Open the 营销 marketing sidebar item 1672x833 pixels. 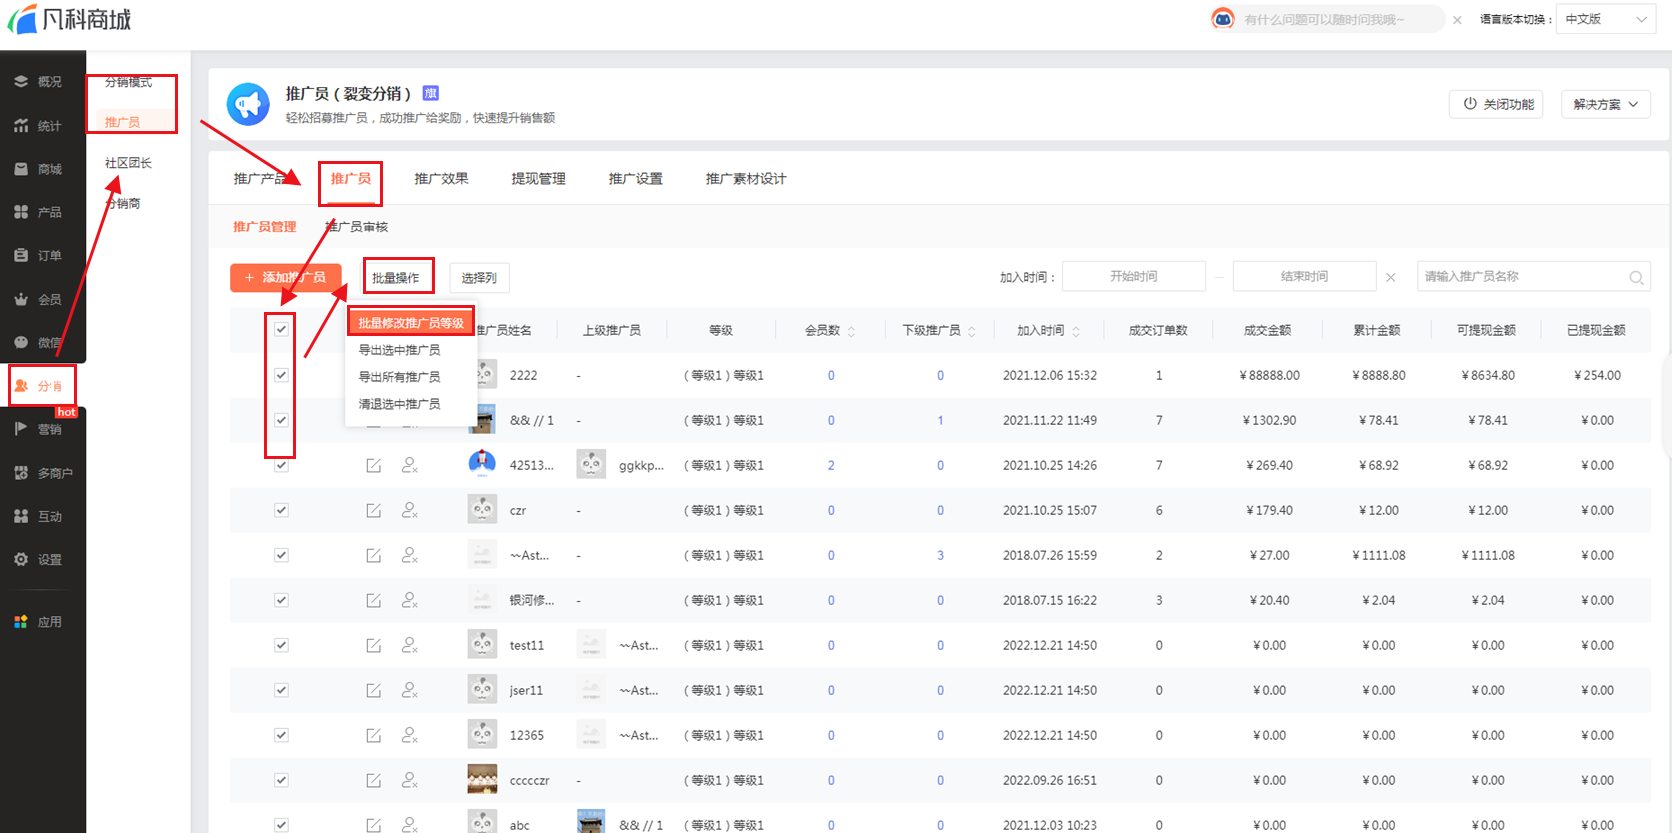[x=38, y=429]
